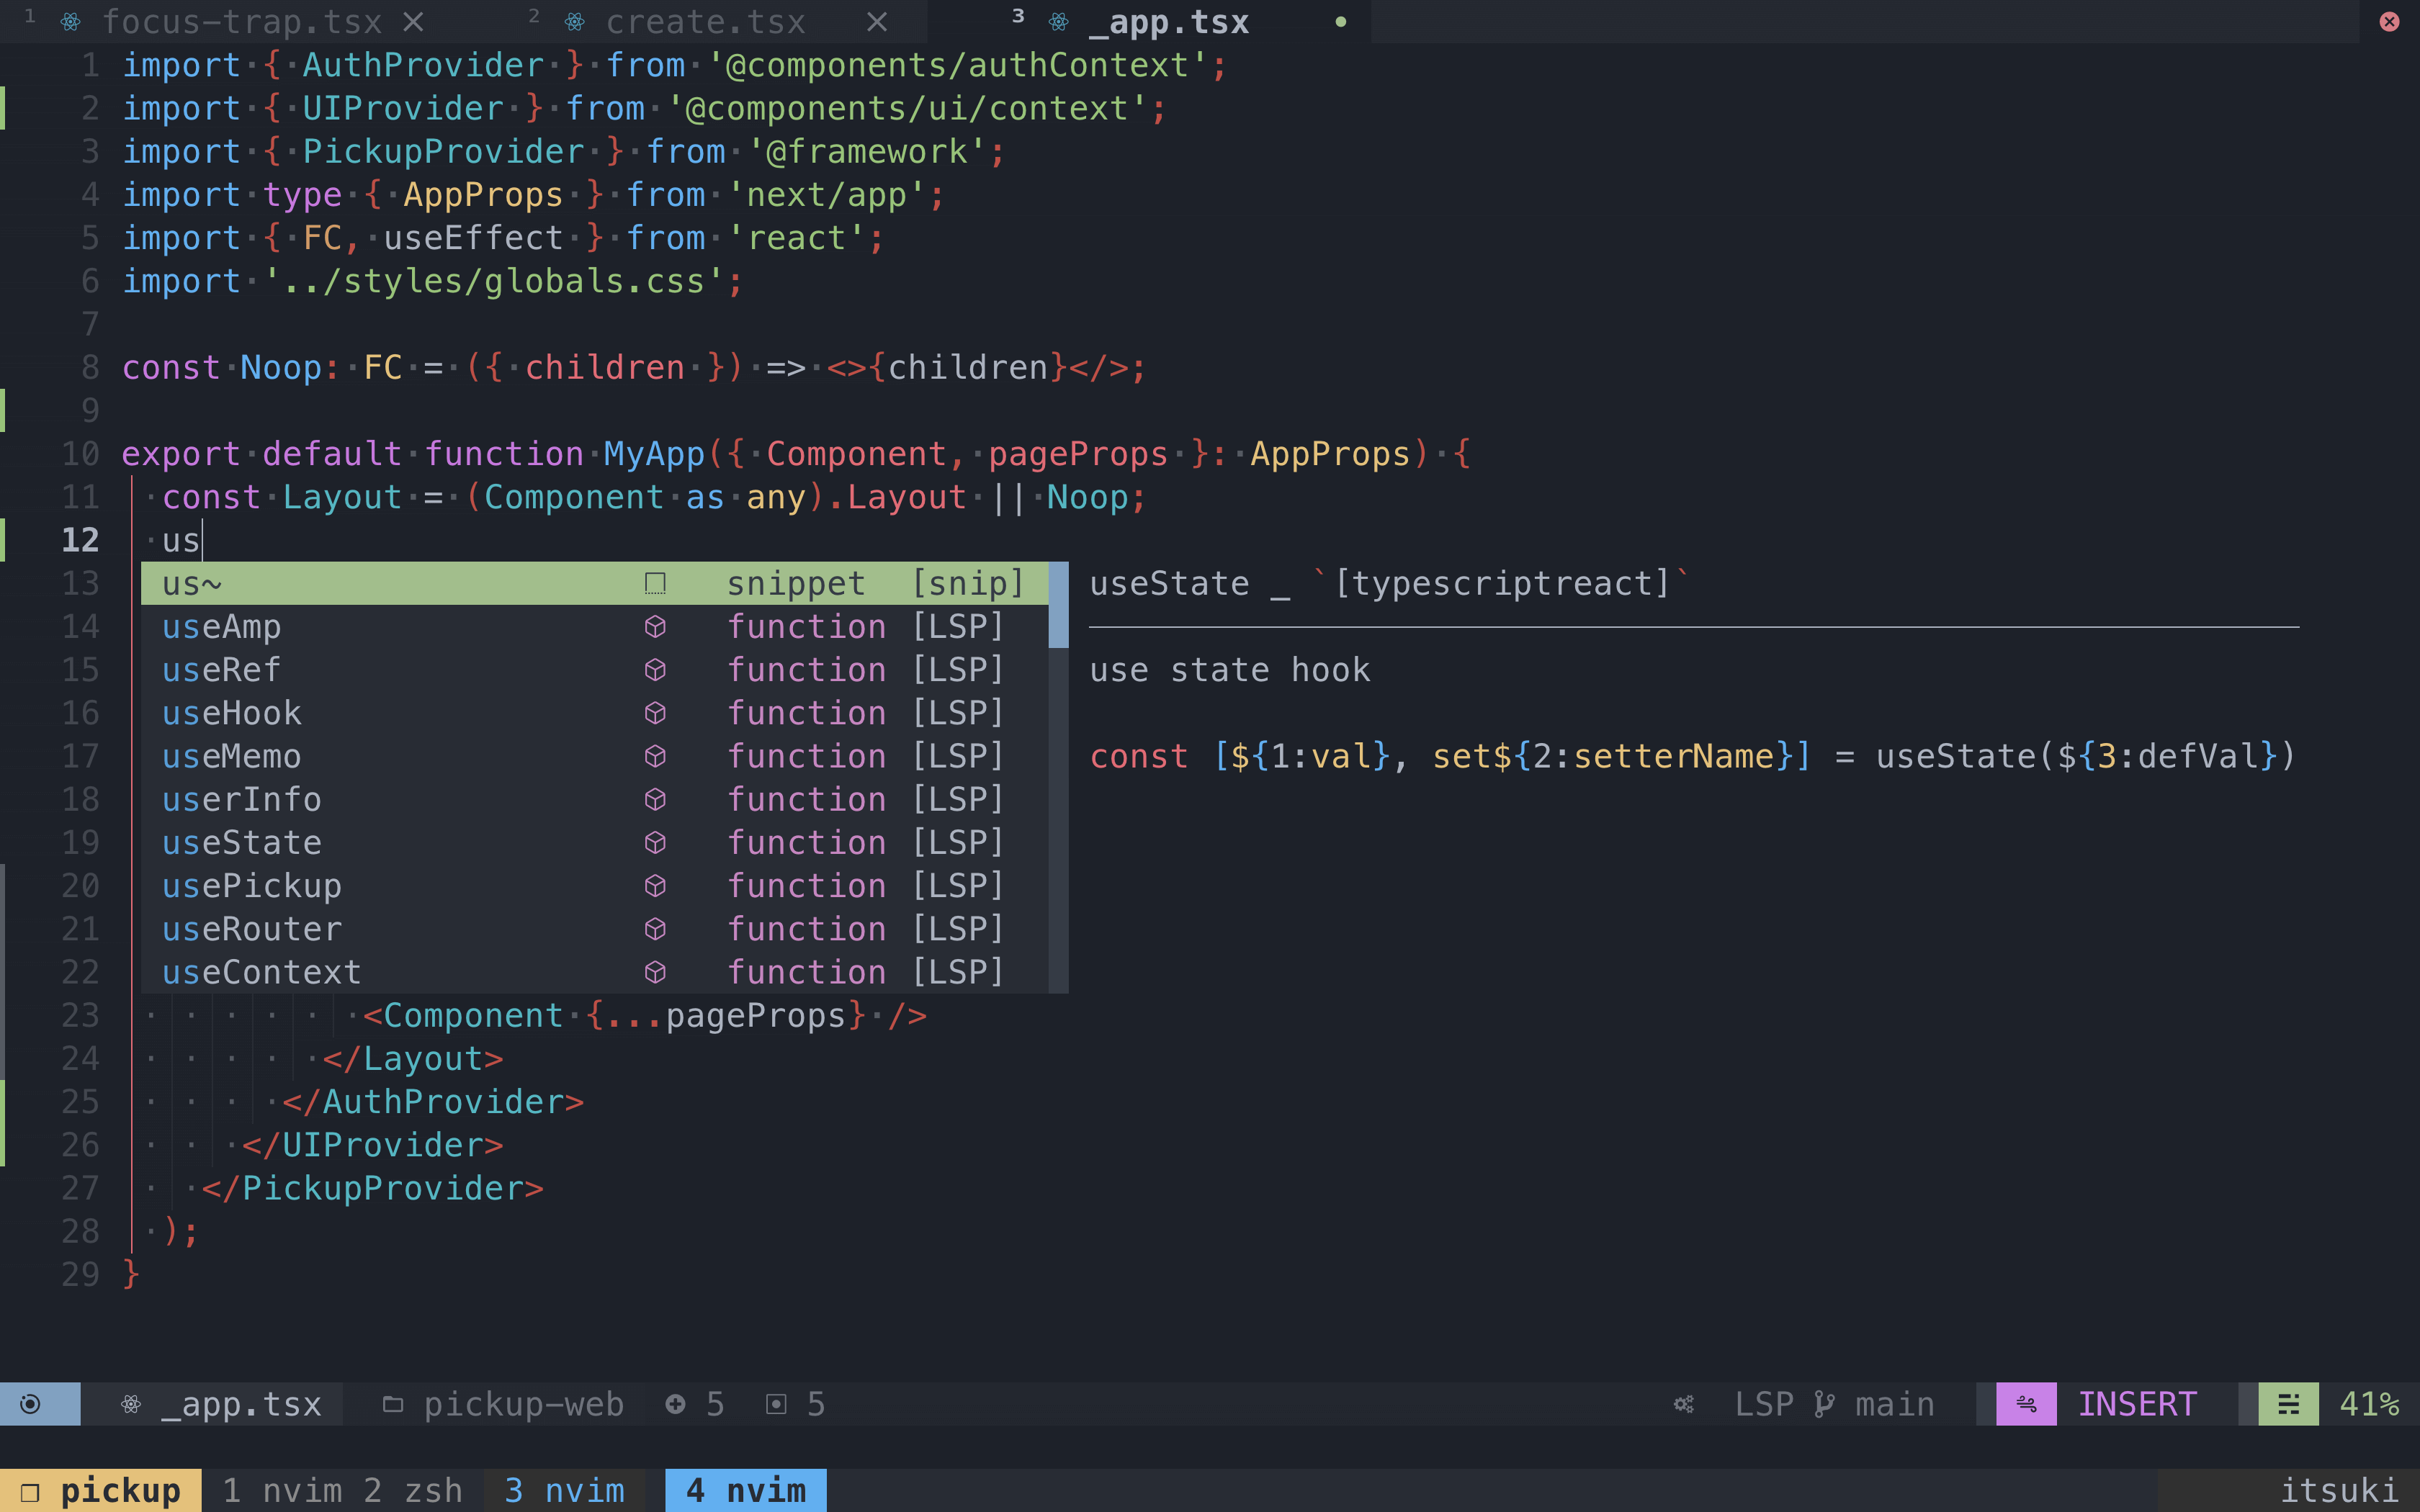2420x1512 pixels.
Task: Click the unsaved-changes dot on _app.tsx tab
Action: tap(1340, 22)
